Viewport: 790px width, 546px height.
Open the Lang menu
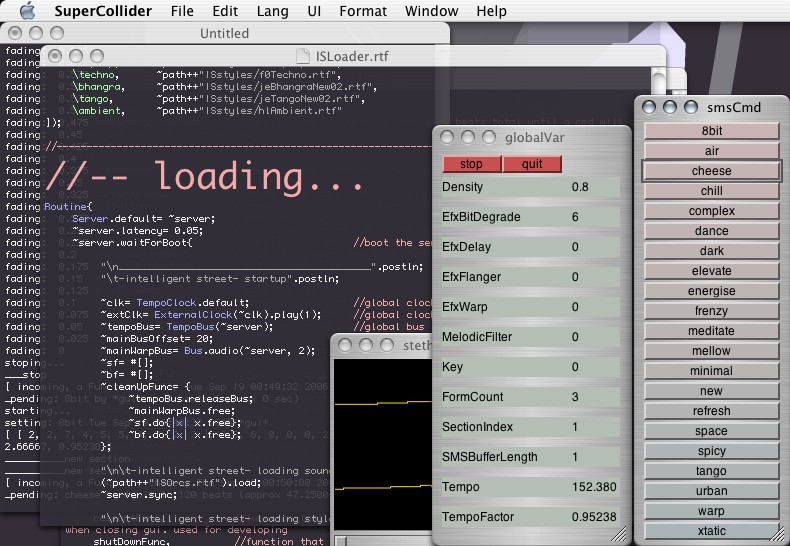tap(273, 11)
